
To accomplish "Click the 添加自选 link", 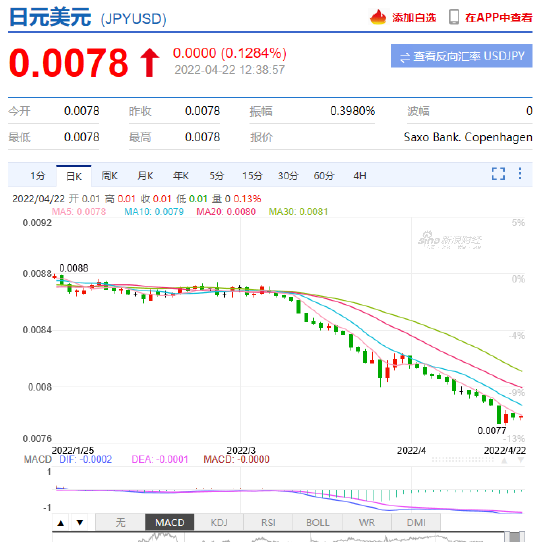I will pos(414,17).
